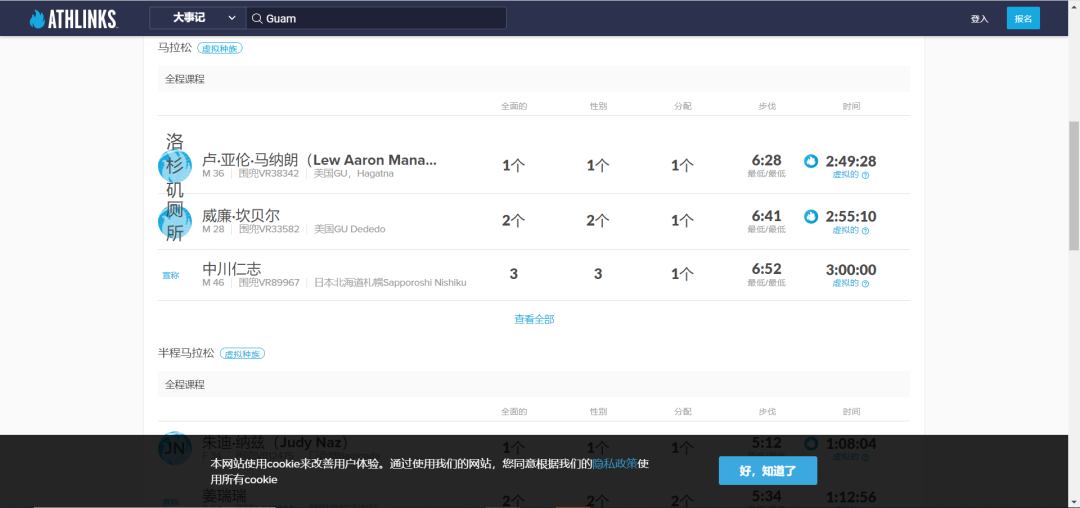Click 登入 to sign in
Screen dimensions: 1080x508
979,19
